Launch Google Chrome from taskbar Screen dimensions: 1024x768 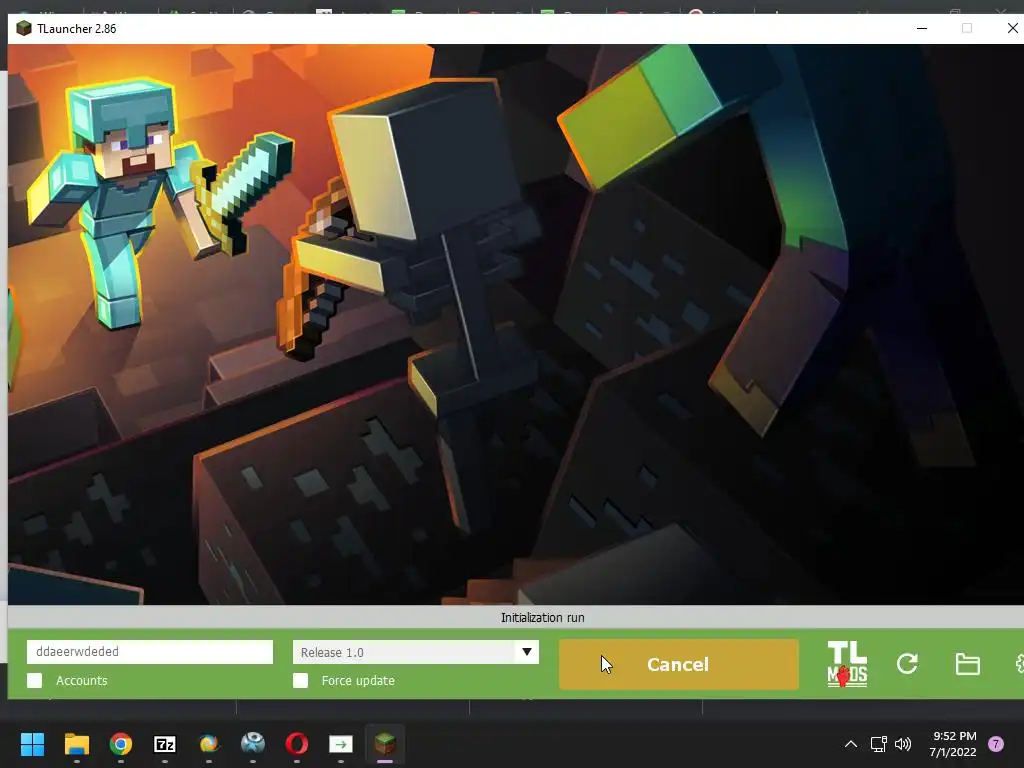pos(121,744)
